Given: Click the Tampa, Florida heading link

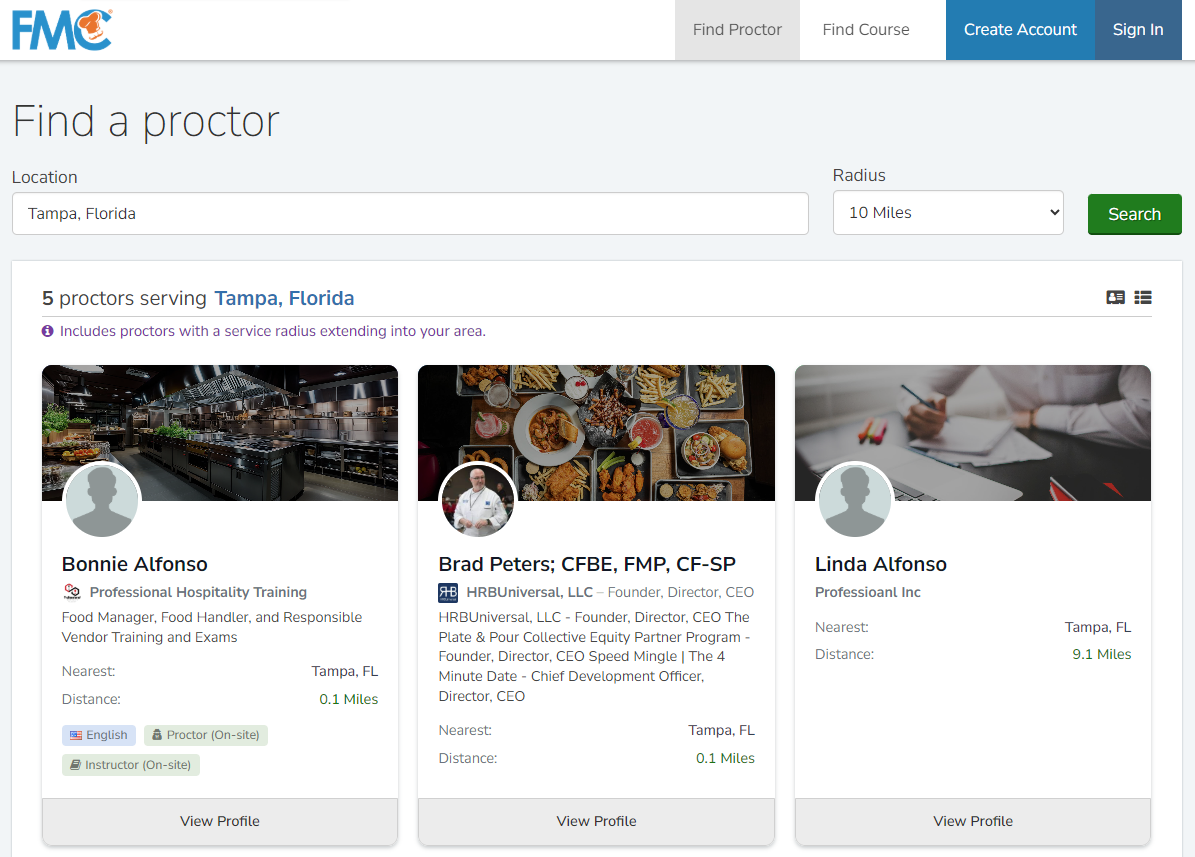Looking at the screenshot, I should tap(284, 298).
